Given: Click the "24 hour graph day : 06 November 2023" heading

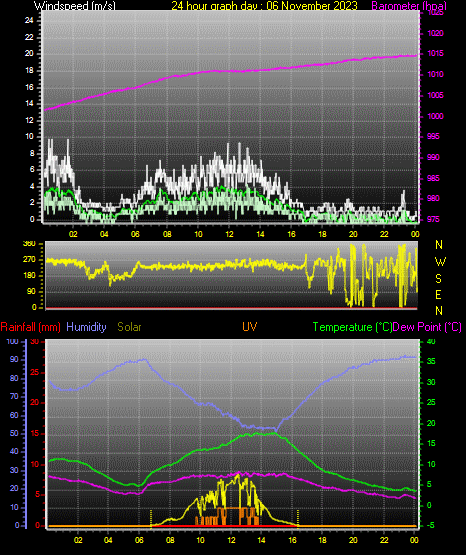Looking at the screenshot, I should point(264,6).
